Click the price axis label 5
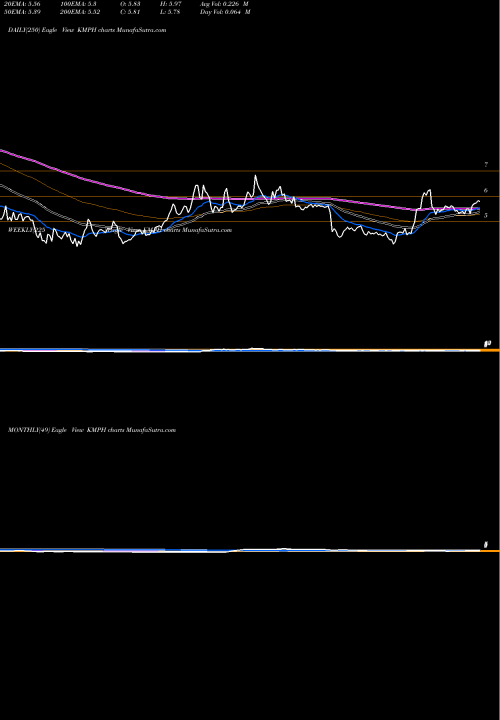Screen dimensions: 500x720 (x=486, y=215)
